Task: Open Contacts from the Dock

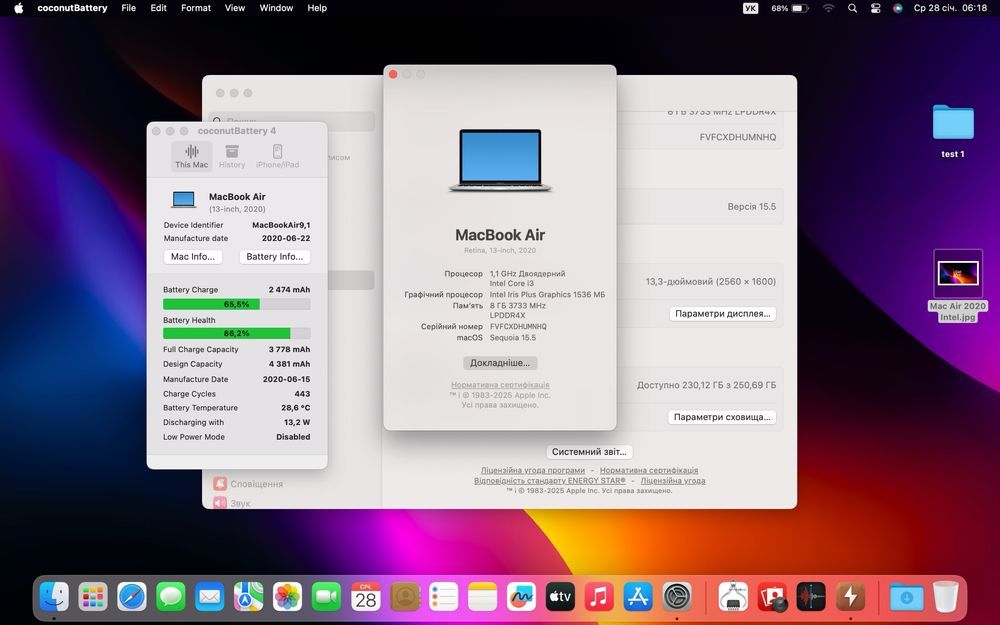Action: [404, 598]
